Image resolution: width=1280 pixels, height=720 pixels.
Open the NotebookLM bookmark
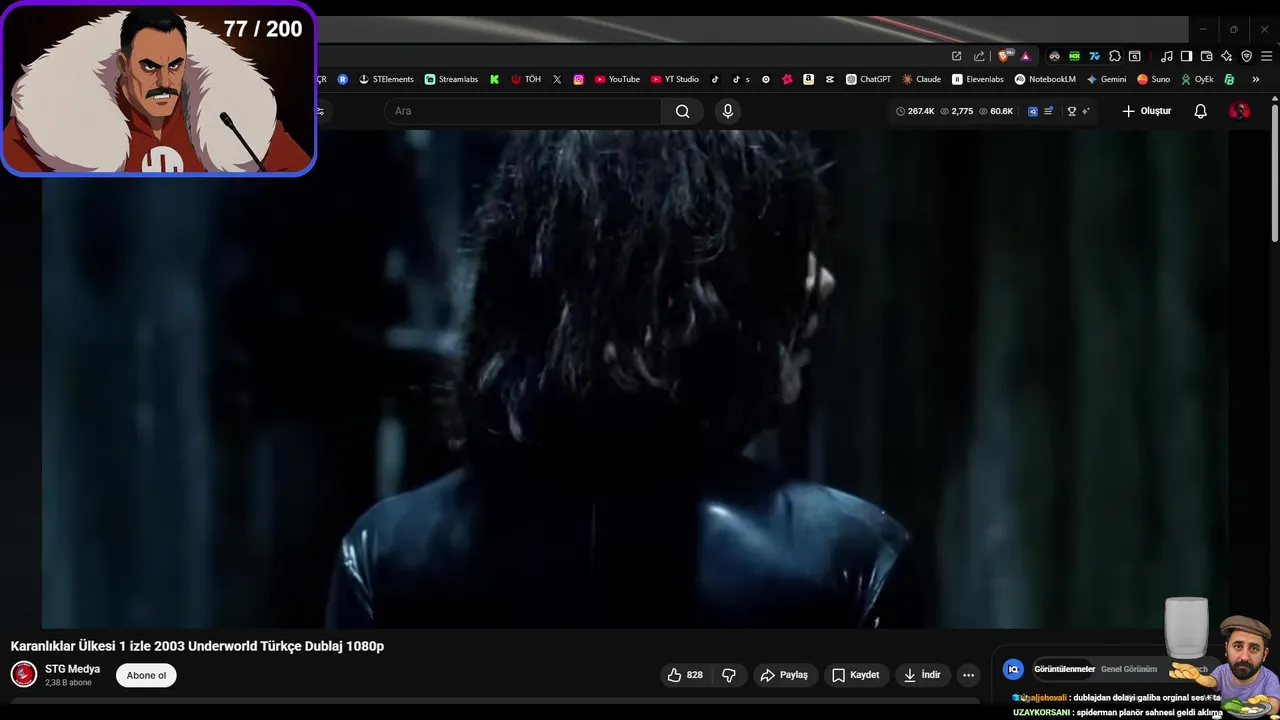coord(1045,79)
